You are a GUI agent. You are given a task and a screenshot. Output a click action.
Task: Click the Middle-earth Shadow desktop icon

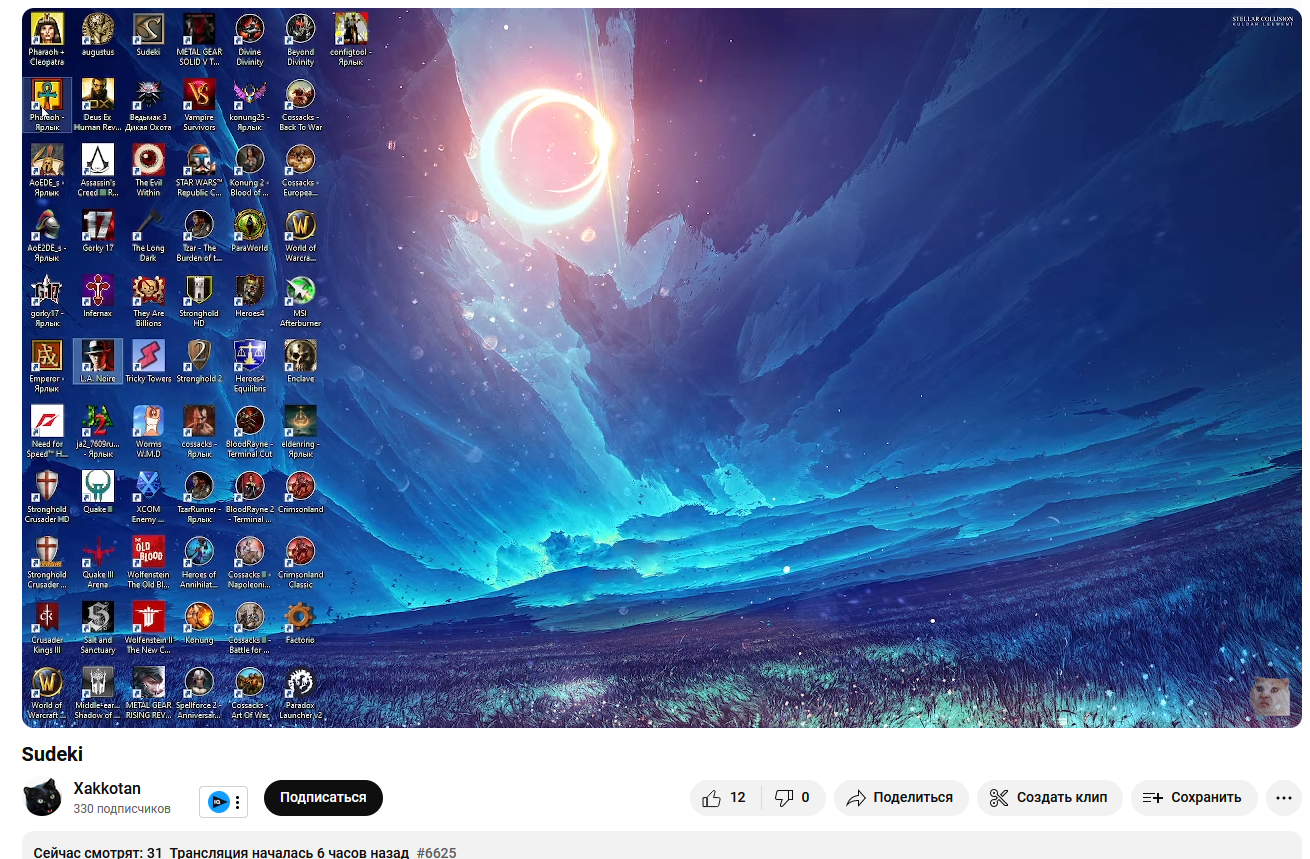[98, 692]
